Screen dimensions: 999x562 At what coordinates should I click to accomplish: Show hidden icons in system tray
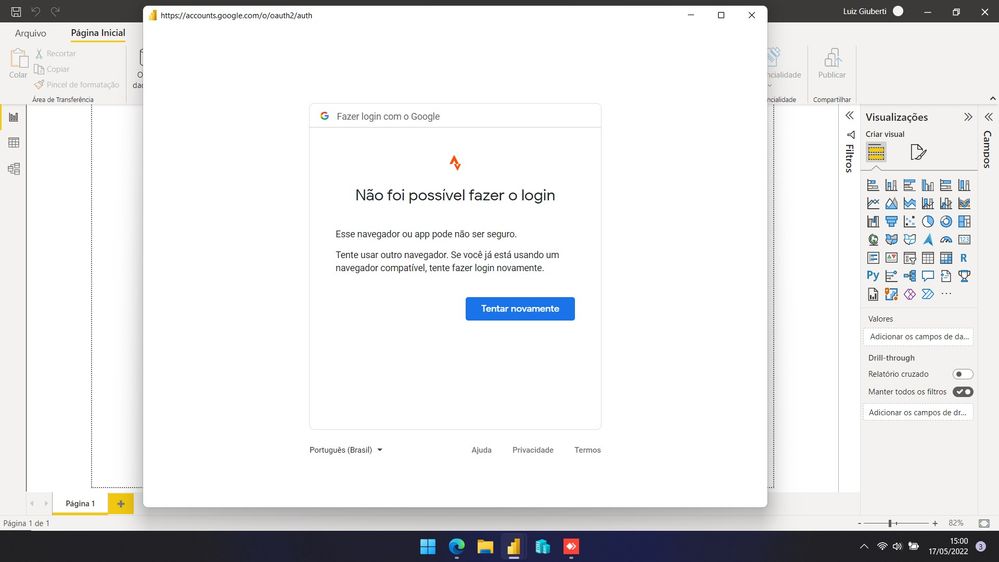tap(864, 547)
